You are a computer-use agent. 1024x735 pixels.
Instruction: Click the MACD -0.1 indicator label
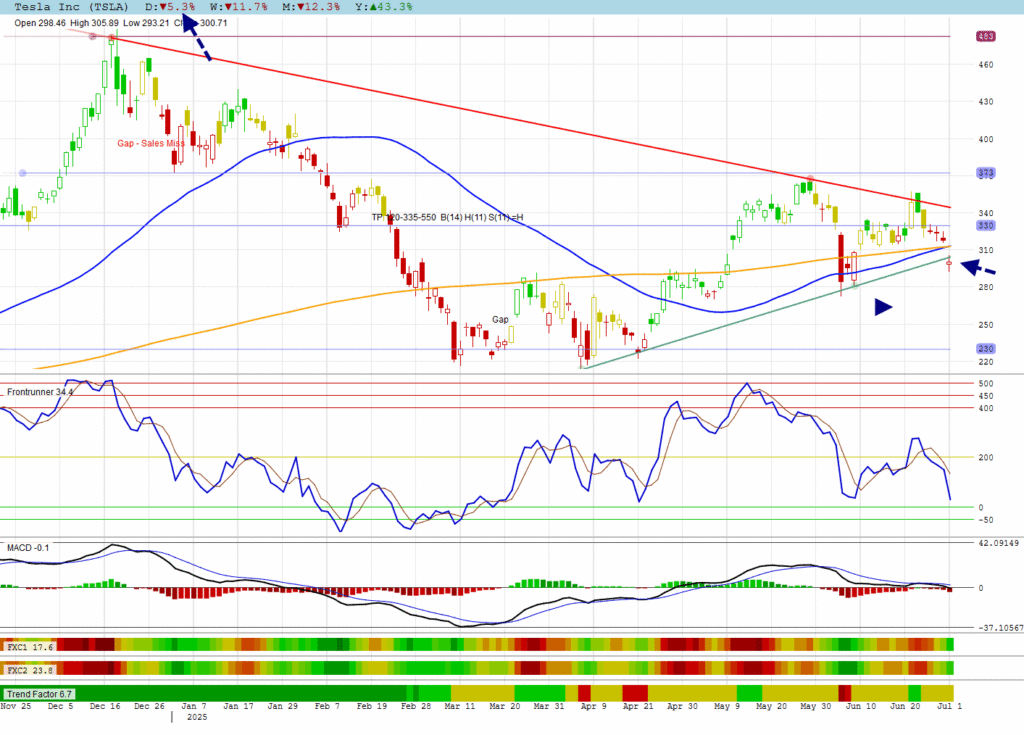coord(27,547)
